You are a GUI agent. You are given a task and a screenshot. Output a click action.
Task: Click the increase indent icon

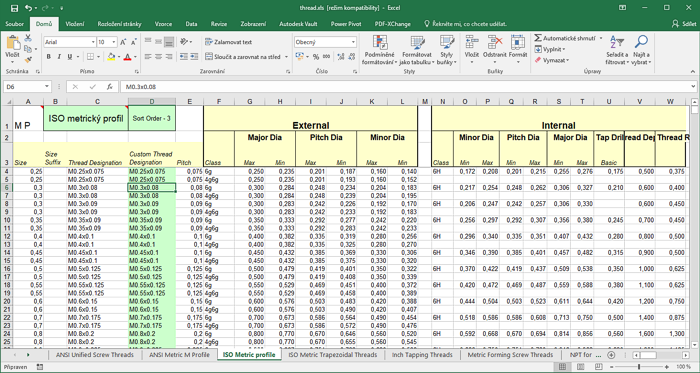pos(194,57)
